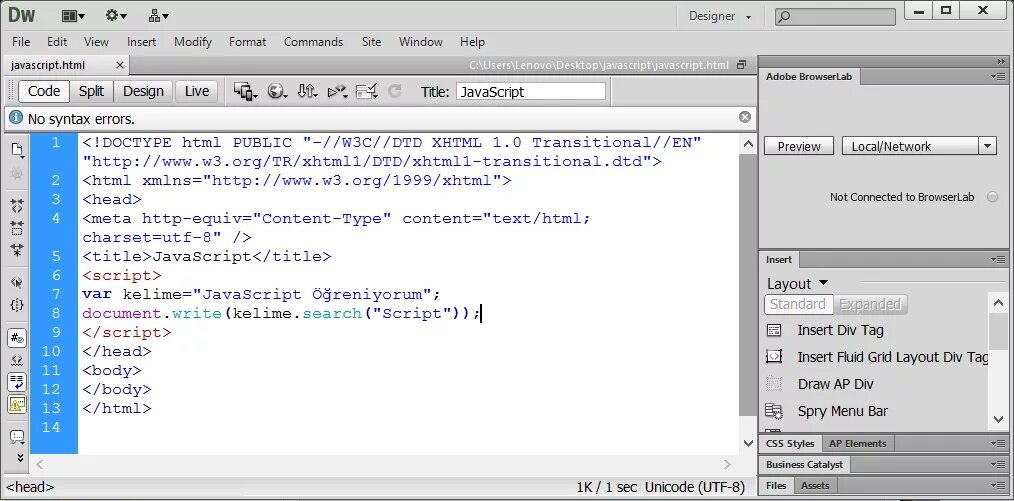Open the Layout menu icon in title bar
The height and width of the screenshot is (501, 1014).
(x=72, y=16)
